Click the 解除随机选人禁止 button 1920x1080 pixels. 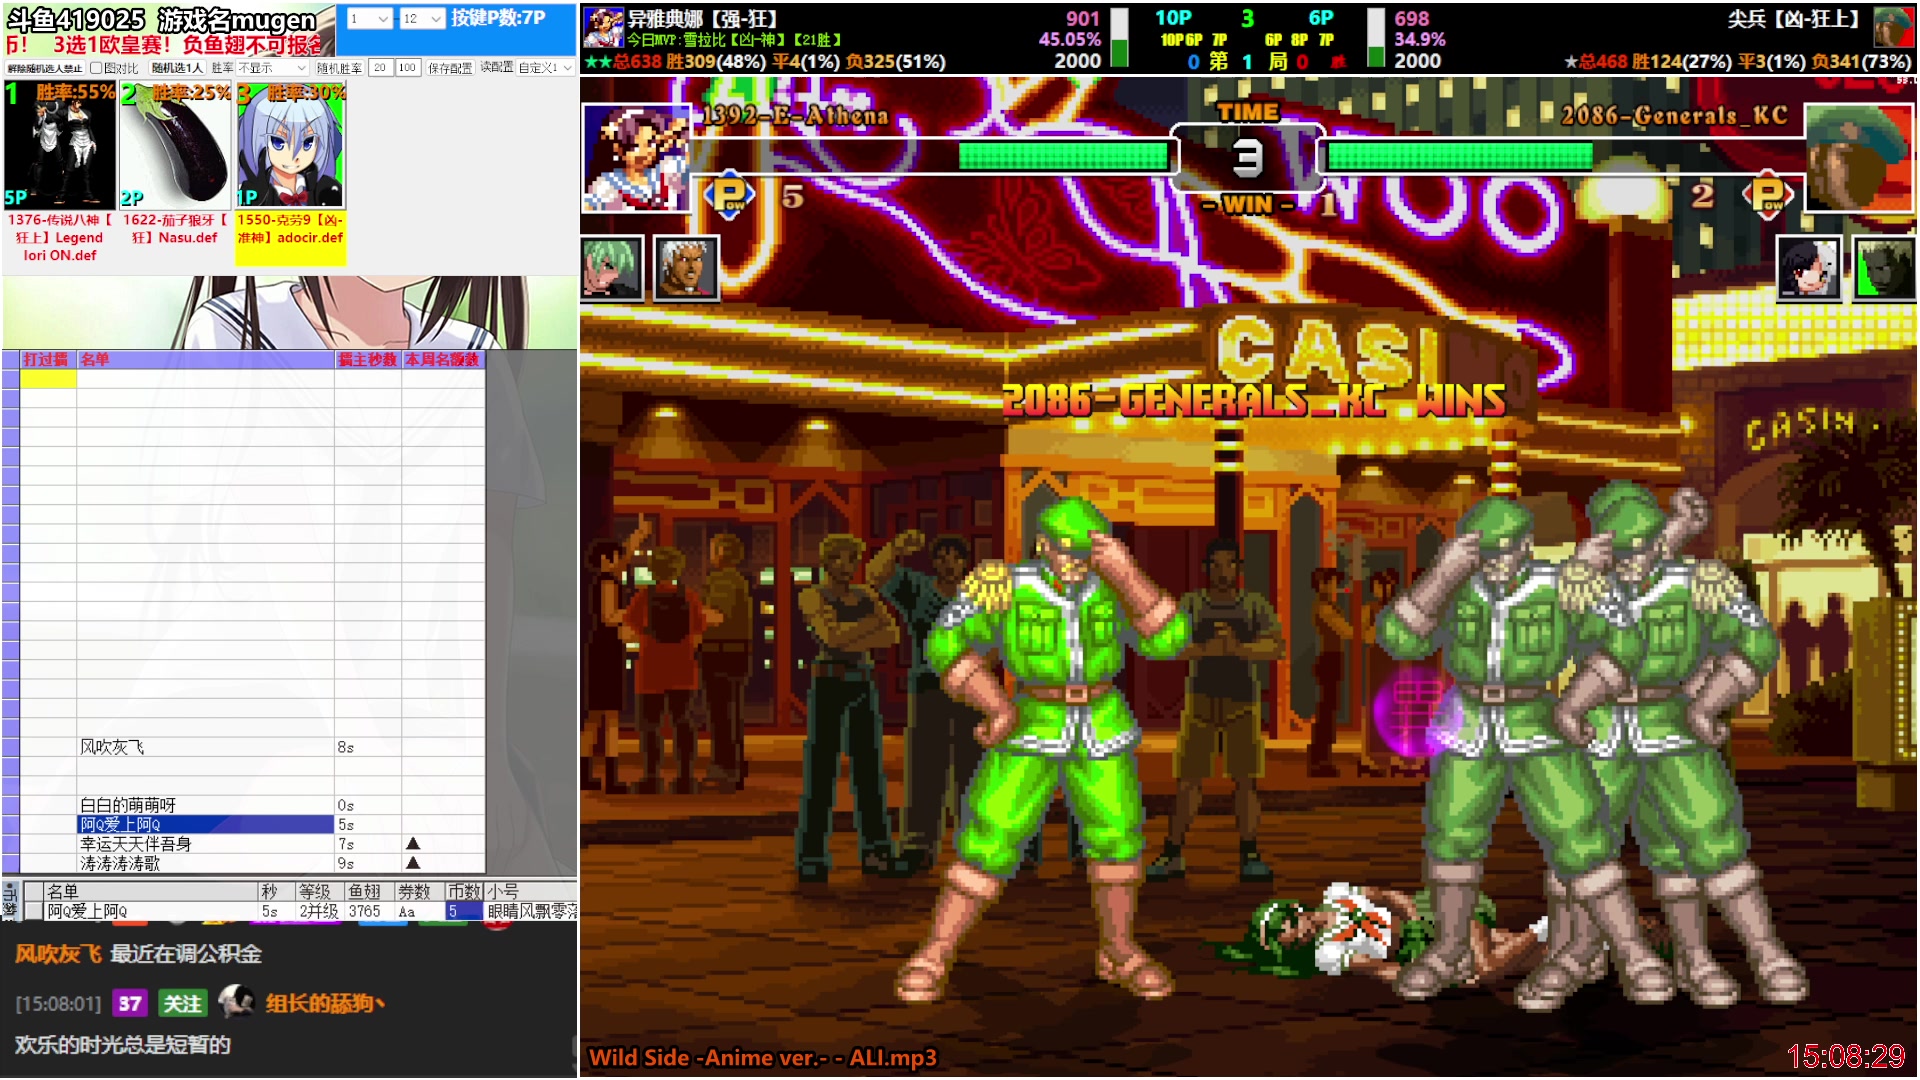(45, 68)
